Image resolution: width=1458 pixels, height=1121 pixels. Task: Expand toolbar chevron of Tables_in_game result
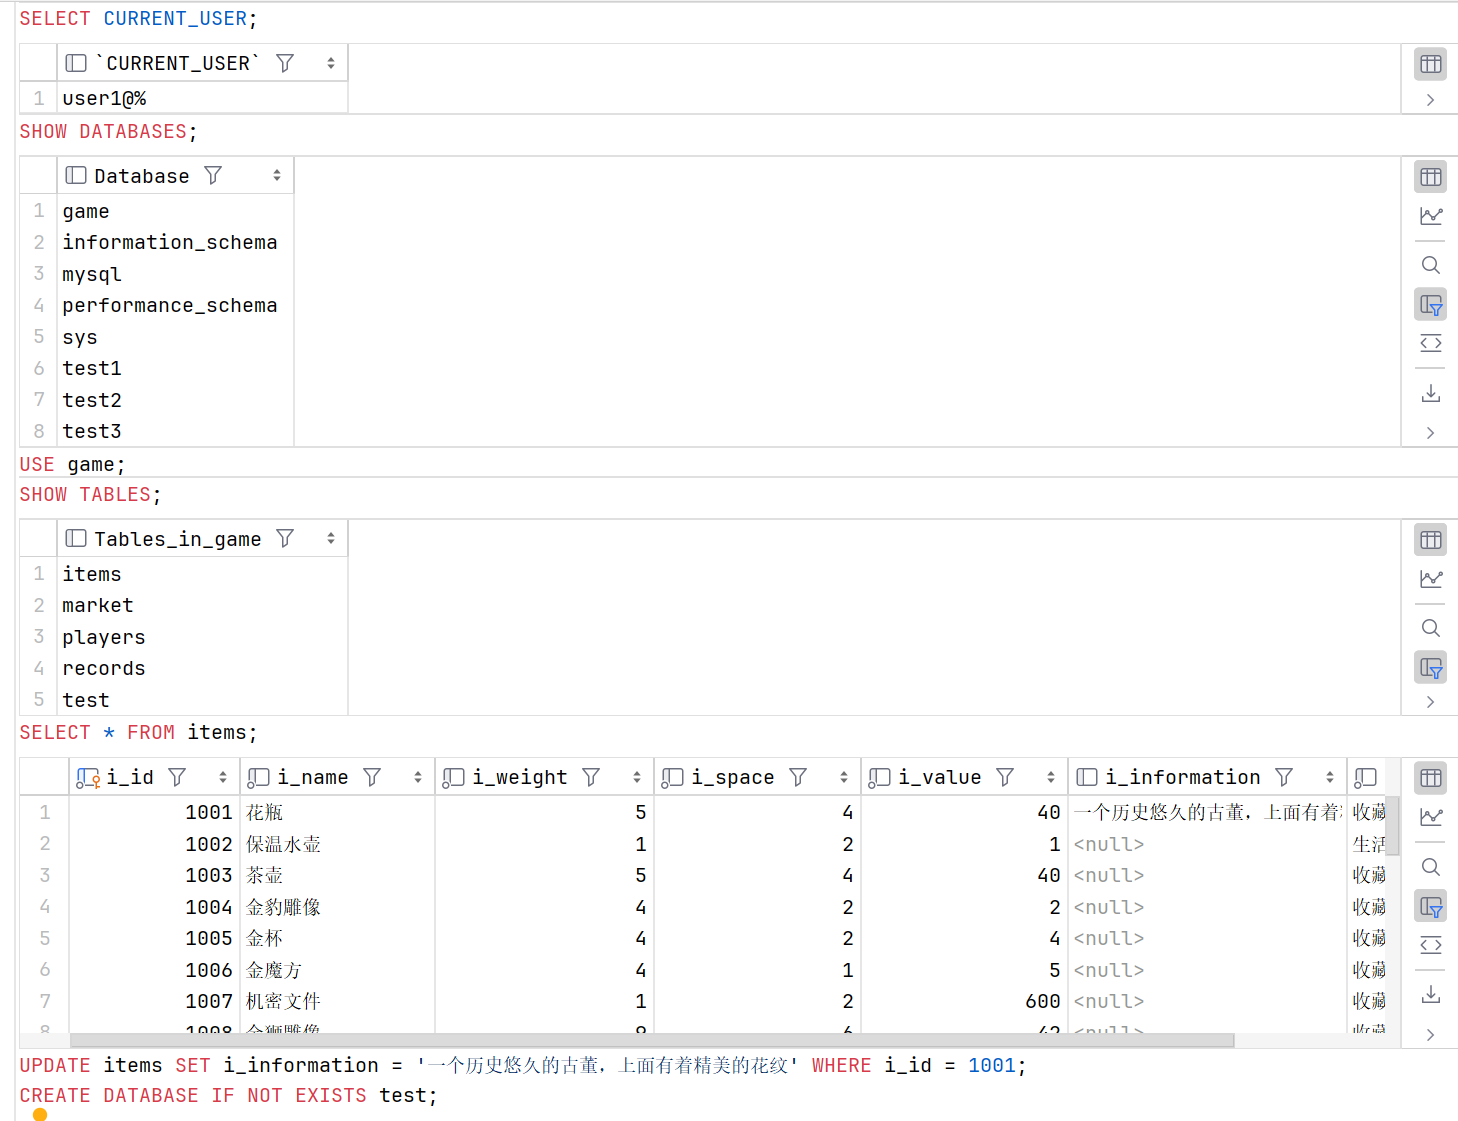tap(1431, 702)
